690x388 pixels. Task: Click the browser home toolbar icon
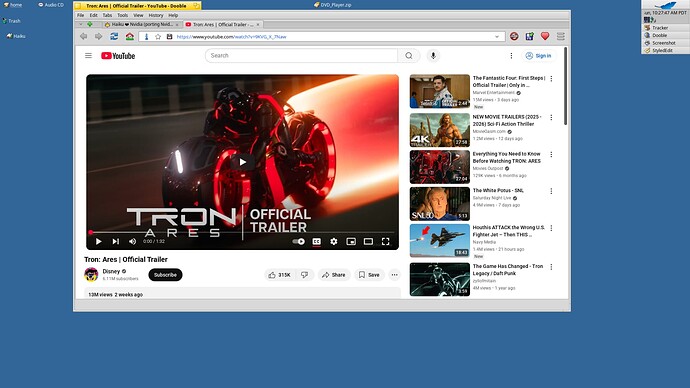tap(130, 37)
